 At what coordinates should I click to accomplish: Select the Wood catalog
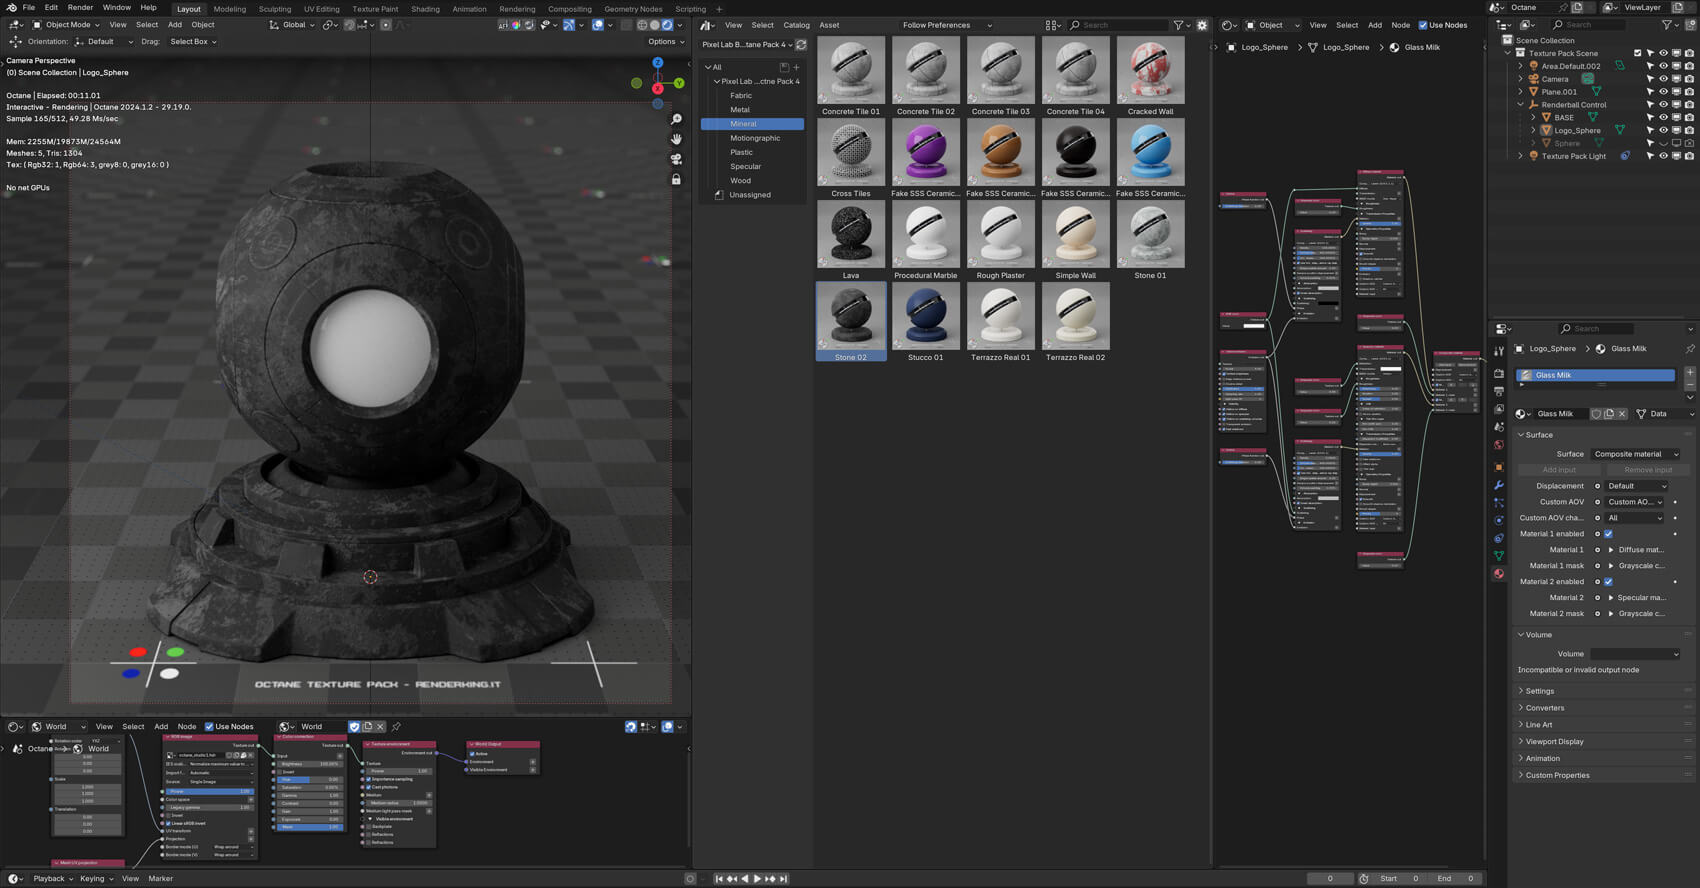740,181
